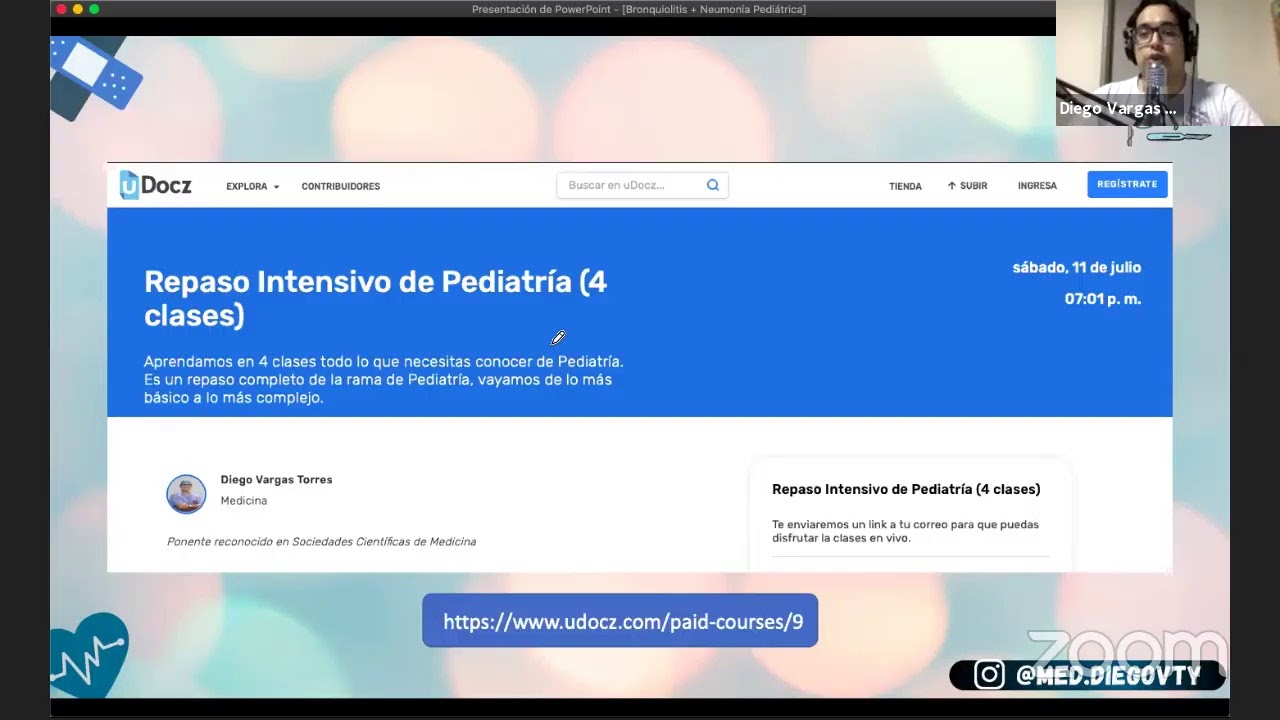Click the Presentación de PowerPoint window title
The width and height of the screenshot is (1280, 720).
[x=639, y=9]
